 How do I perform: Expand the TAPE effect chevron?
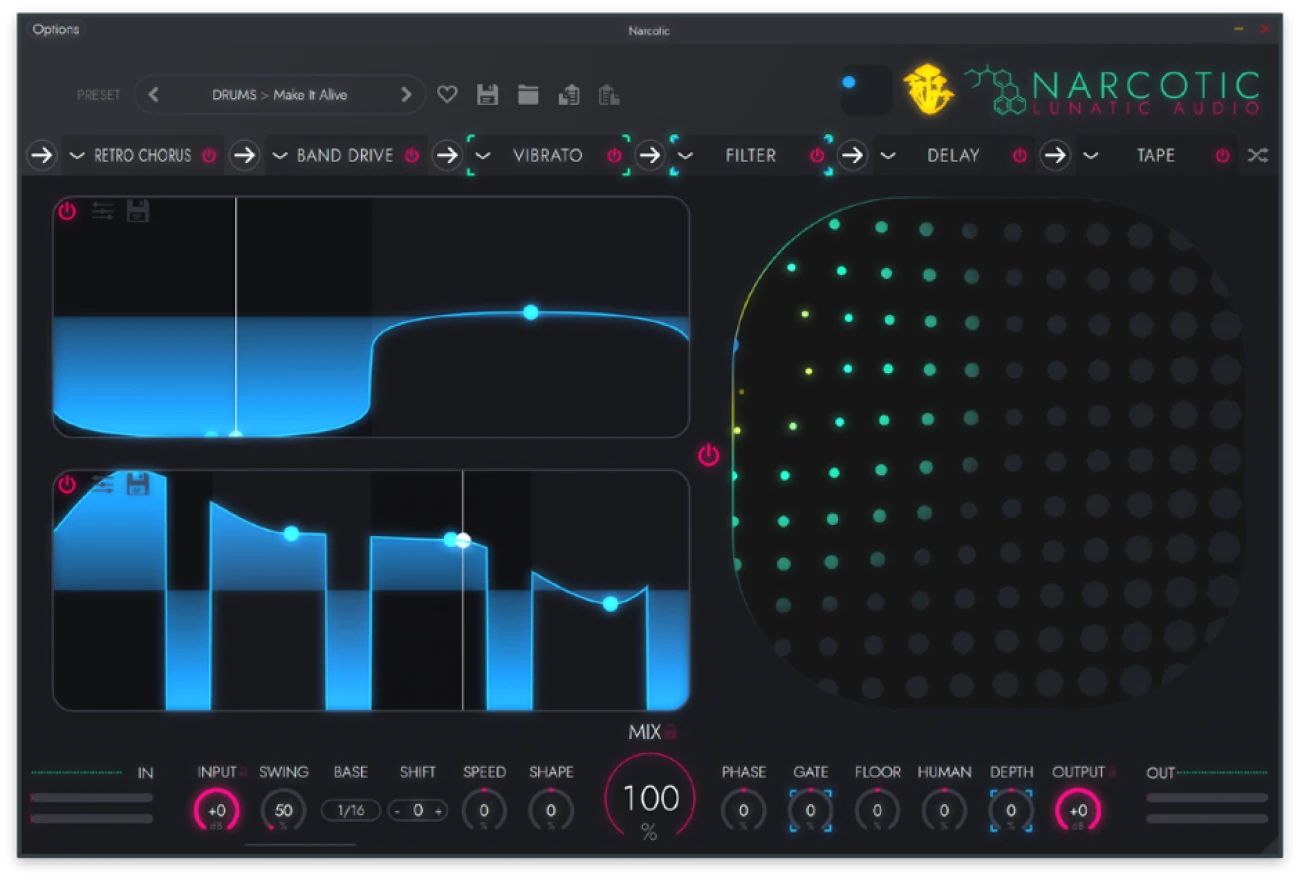pos(1091,156)
